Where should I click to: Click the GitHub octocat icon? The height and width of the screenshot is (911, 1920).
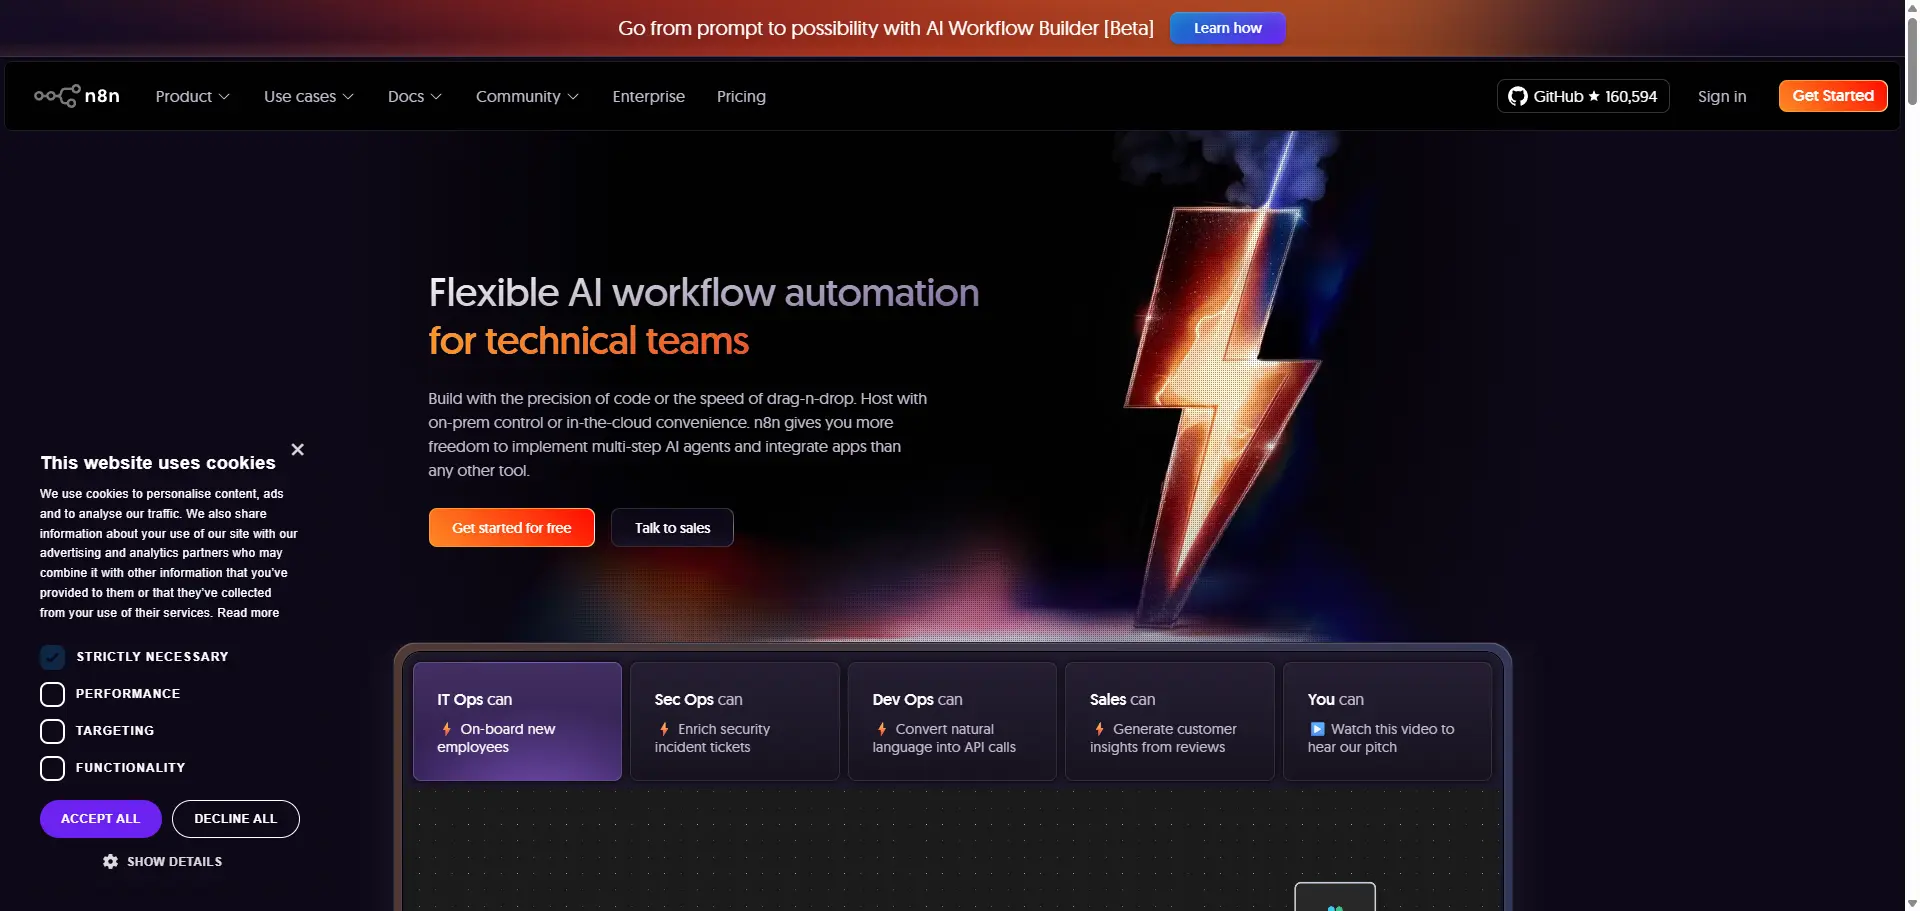(1517, 96)
